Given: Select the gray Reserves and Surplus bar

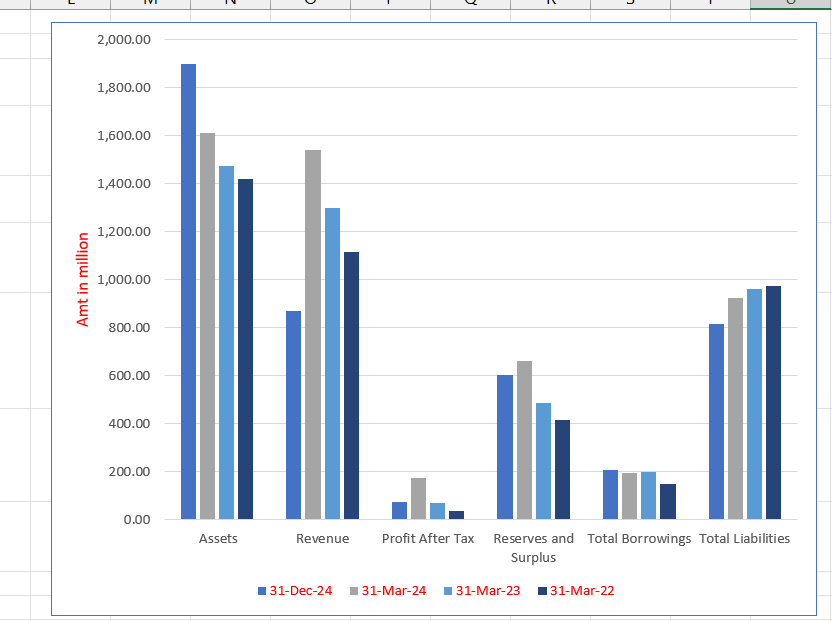Looking at the screenshot, I should click(524, 440).
